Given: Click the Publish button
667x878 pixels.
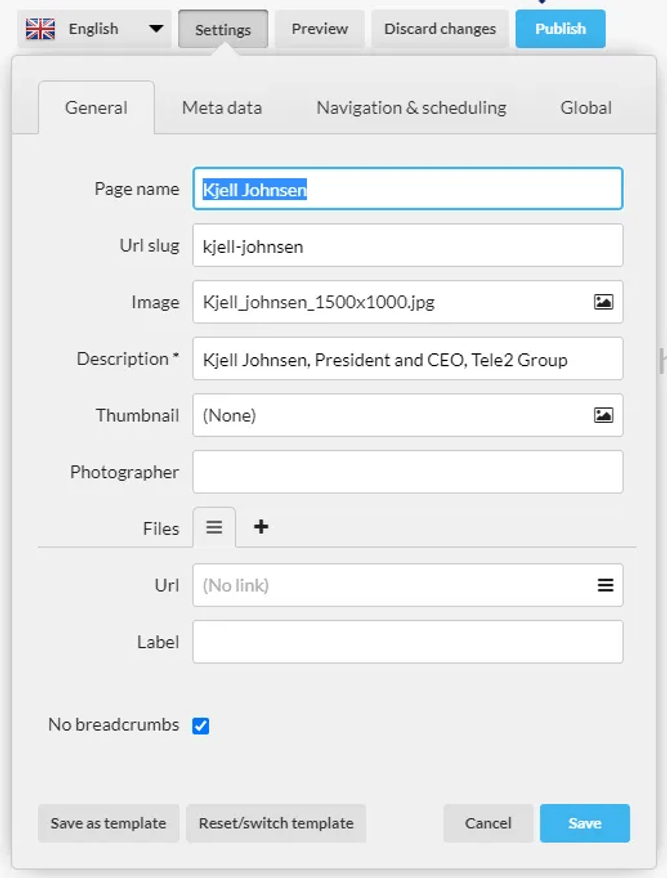Looking at the screenshot, I should point(561,29).
